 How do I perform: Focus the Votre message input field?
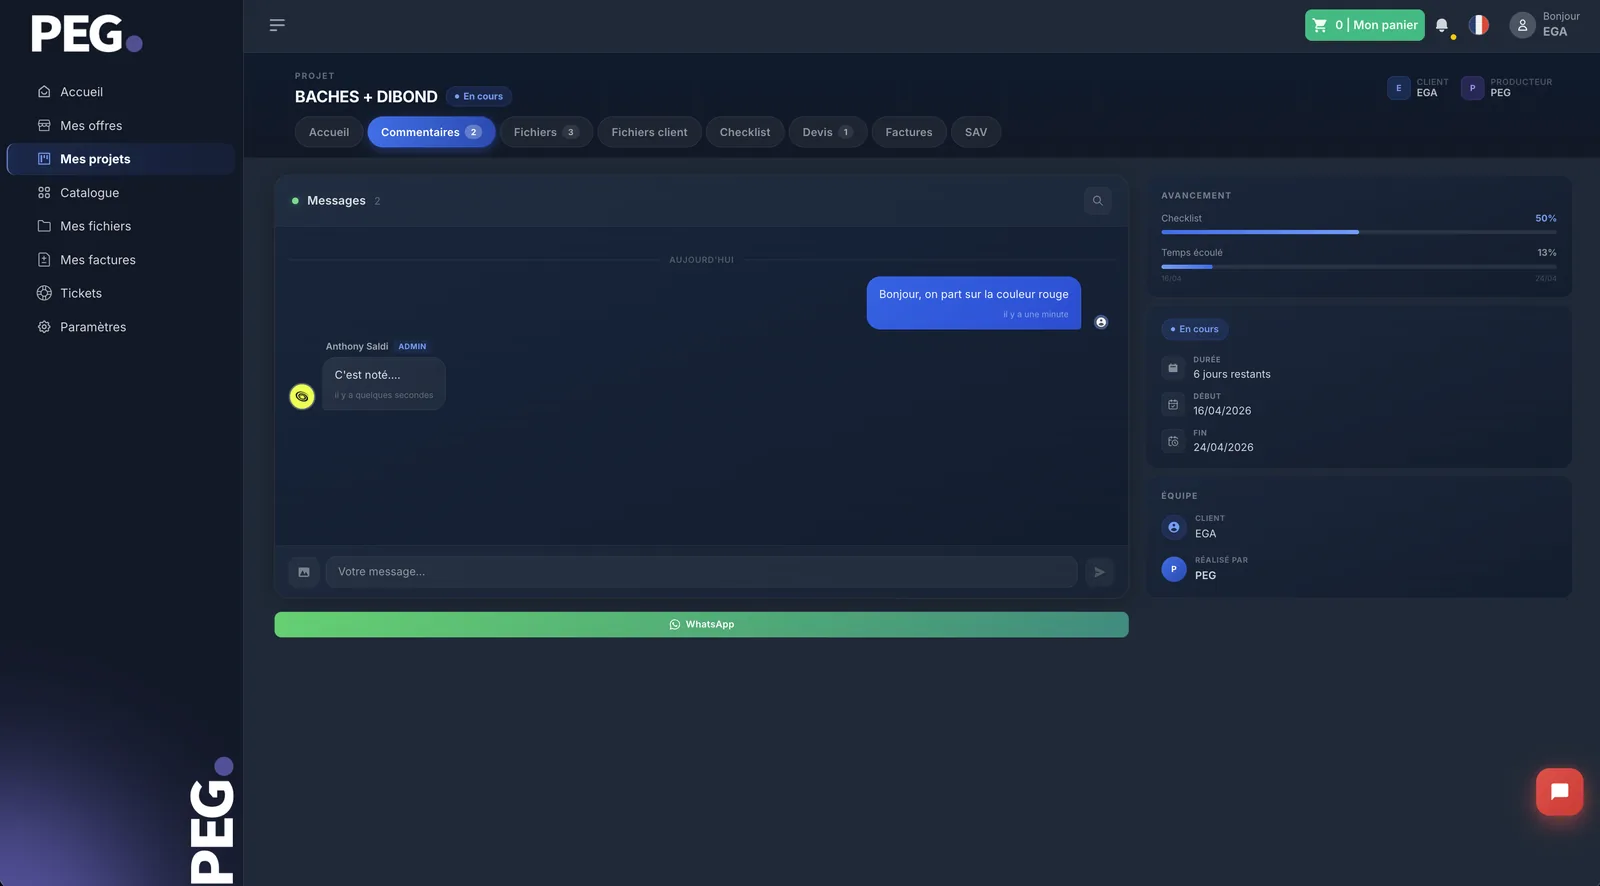[701, 572]
